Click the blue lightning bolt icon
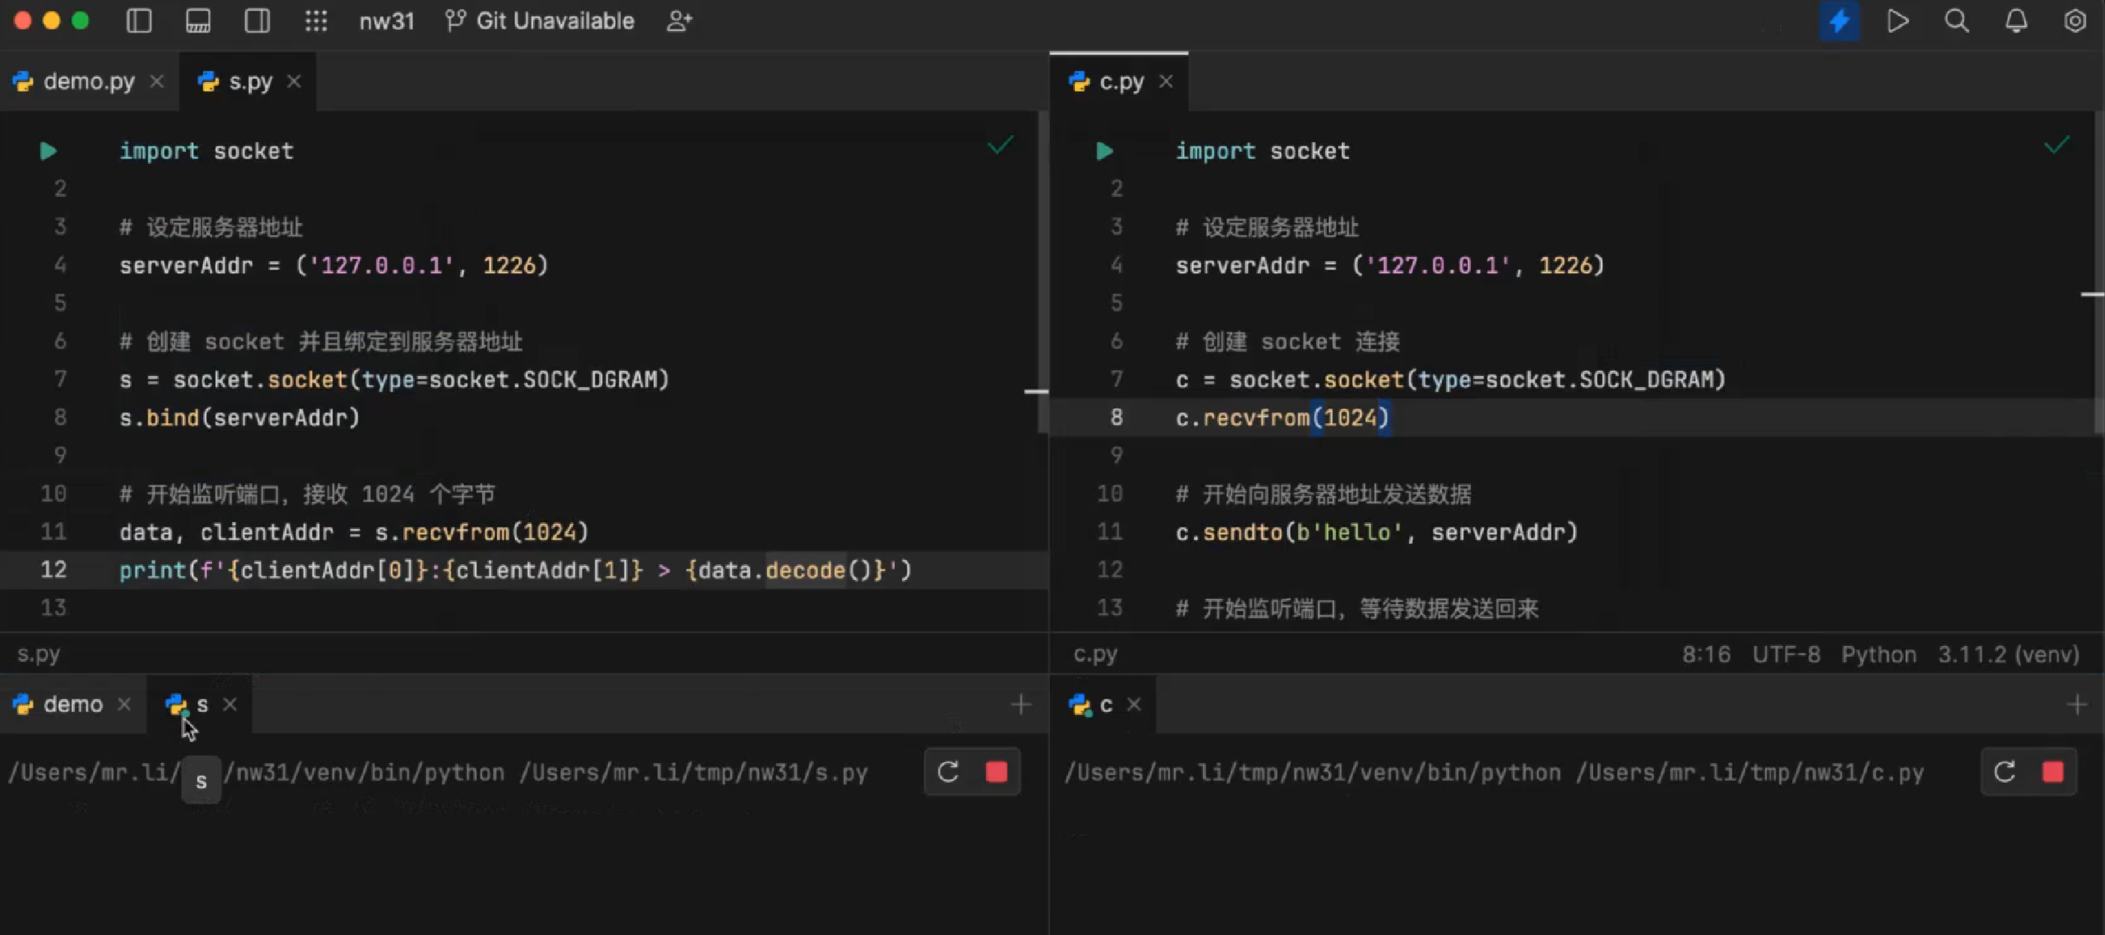2105x935 pixels. click(x=1839, y=21)
